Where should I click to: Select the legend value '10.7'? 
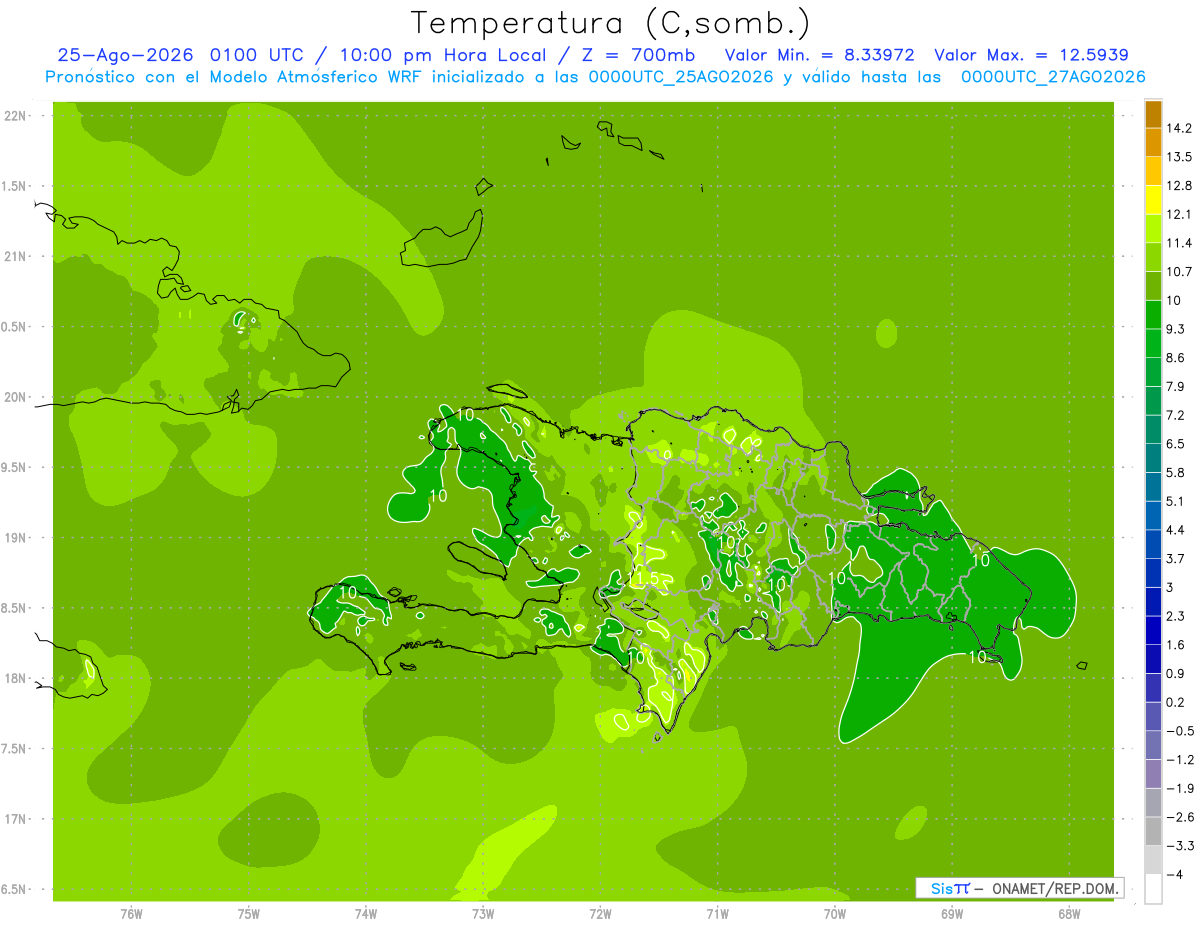coord(1180,272)
